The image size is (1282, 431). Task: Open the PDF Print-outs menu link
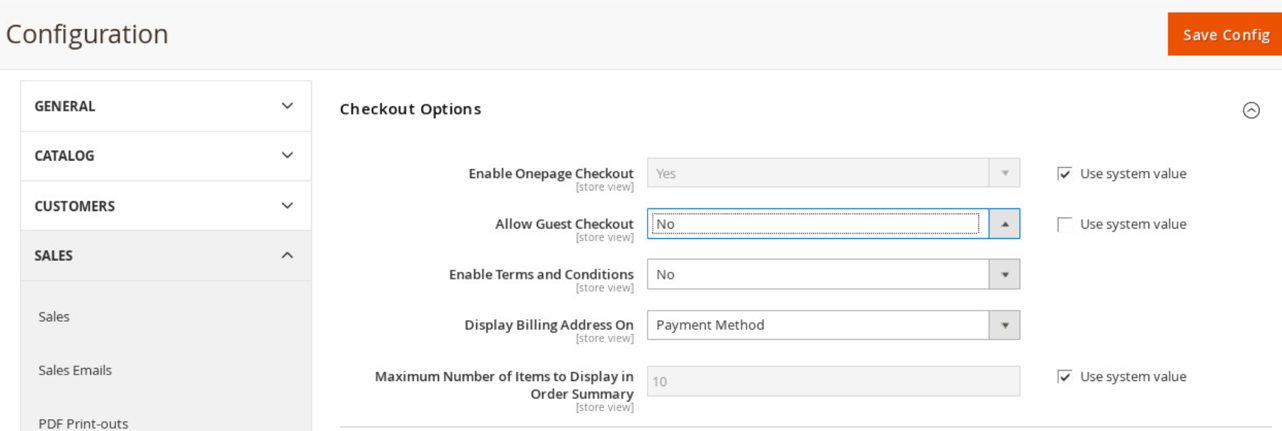[83, 423]
